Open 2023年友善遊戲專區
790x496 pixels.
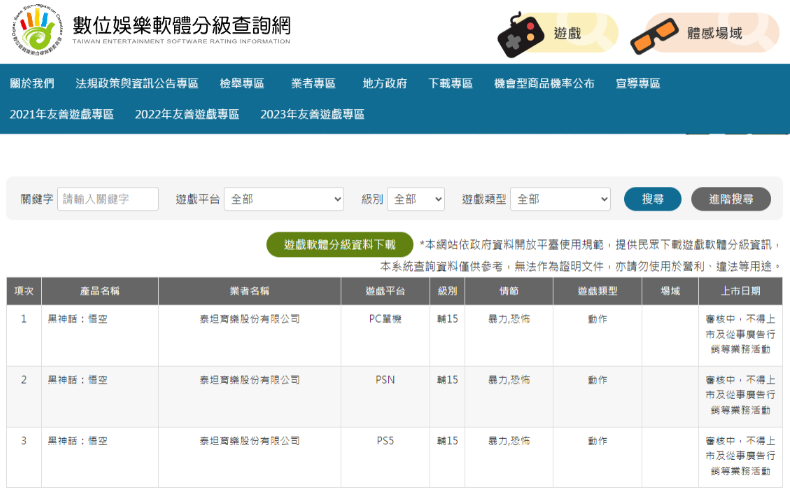click(312, 114)
